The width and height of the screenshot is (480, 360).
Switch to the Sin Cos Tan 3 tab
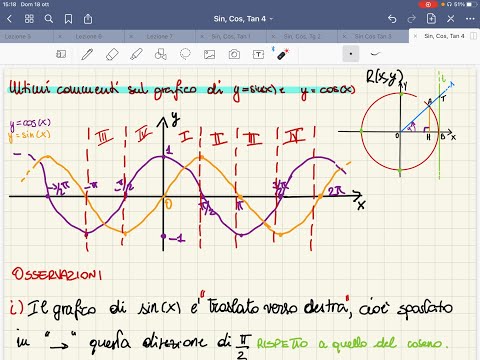pyautogui.click(x=373, y=36)
